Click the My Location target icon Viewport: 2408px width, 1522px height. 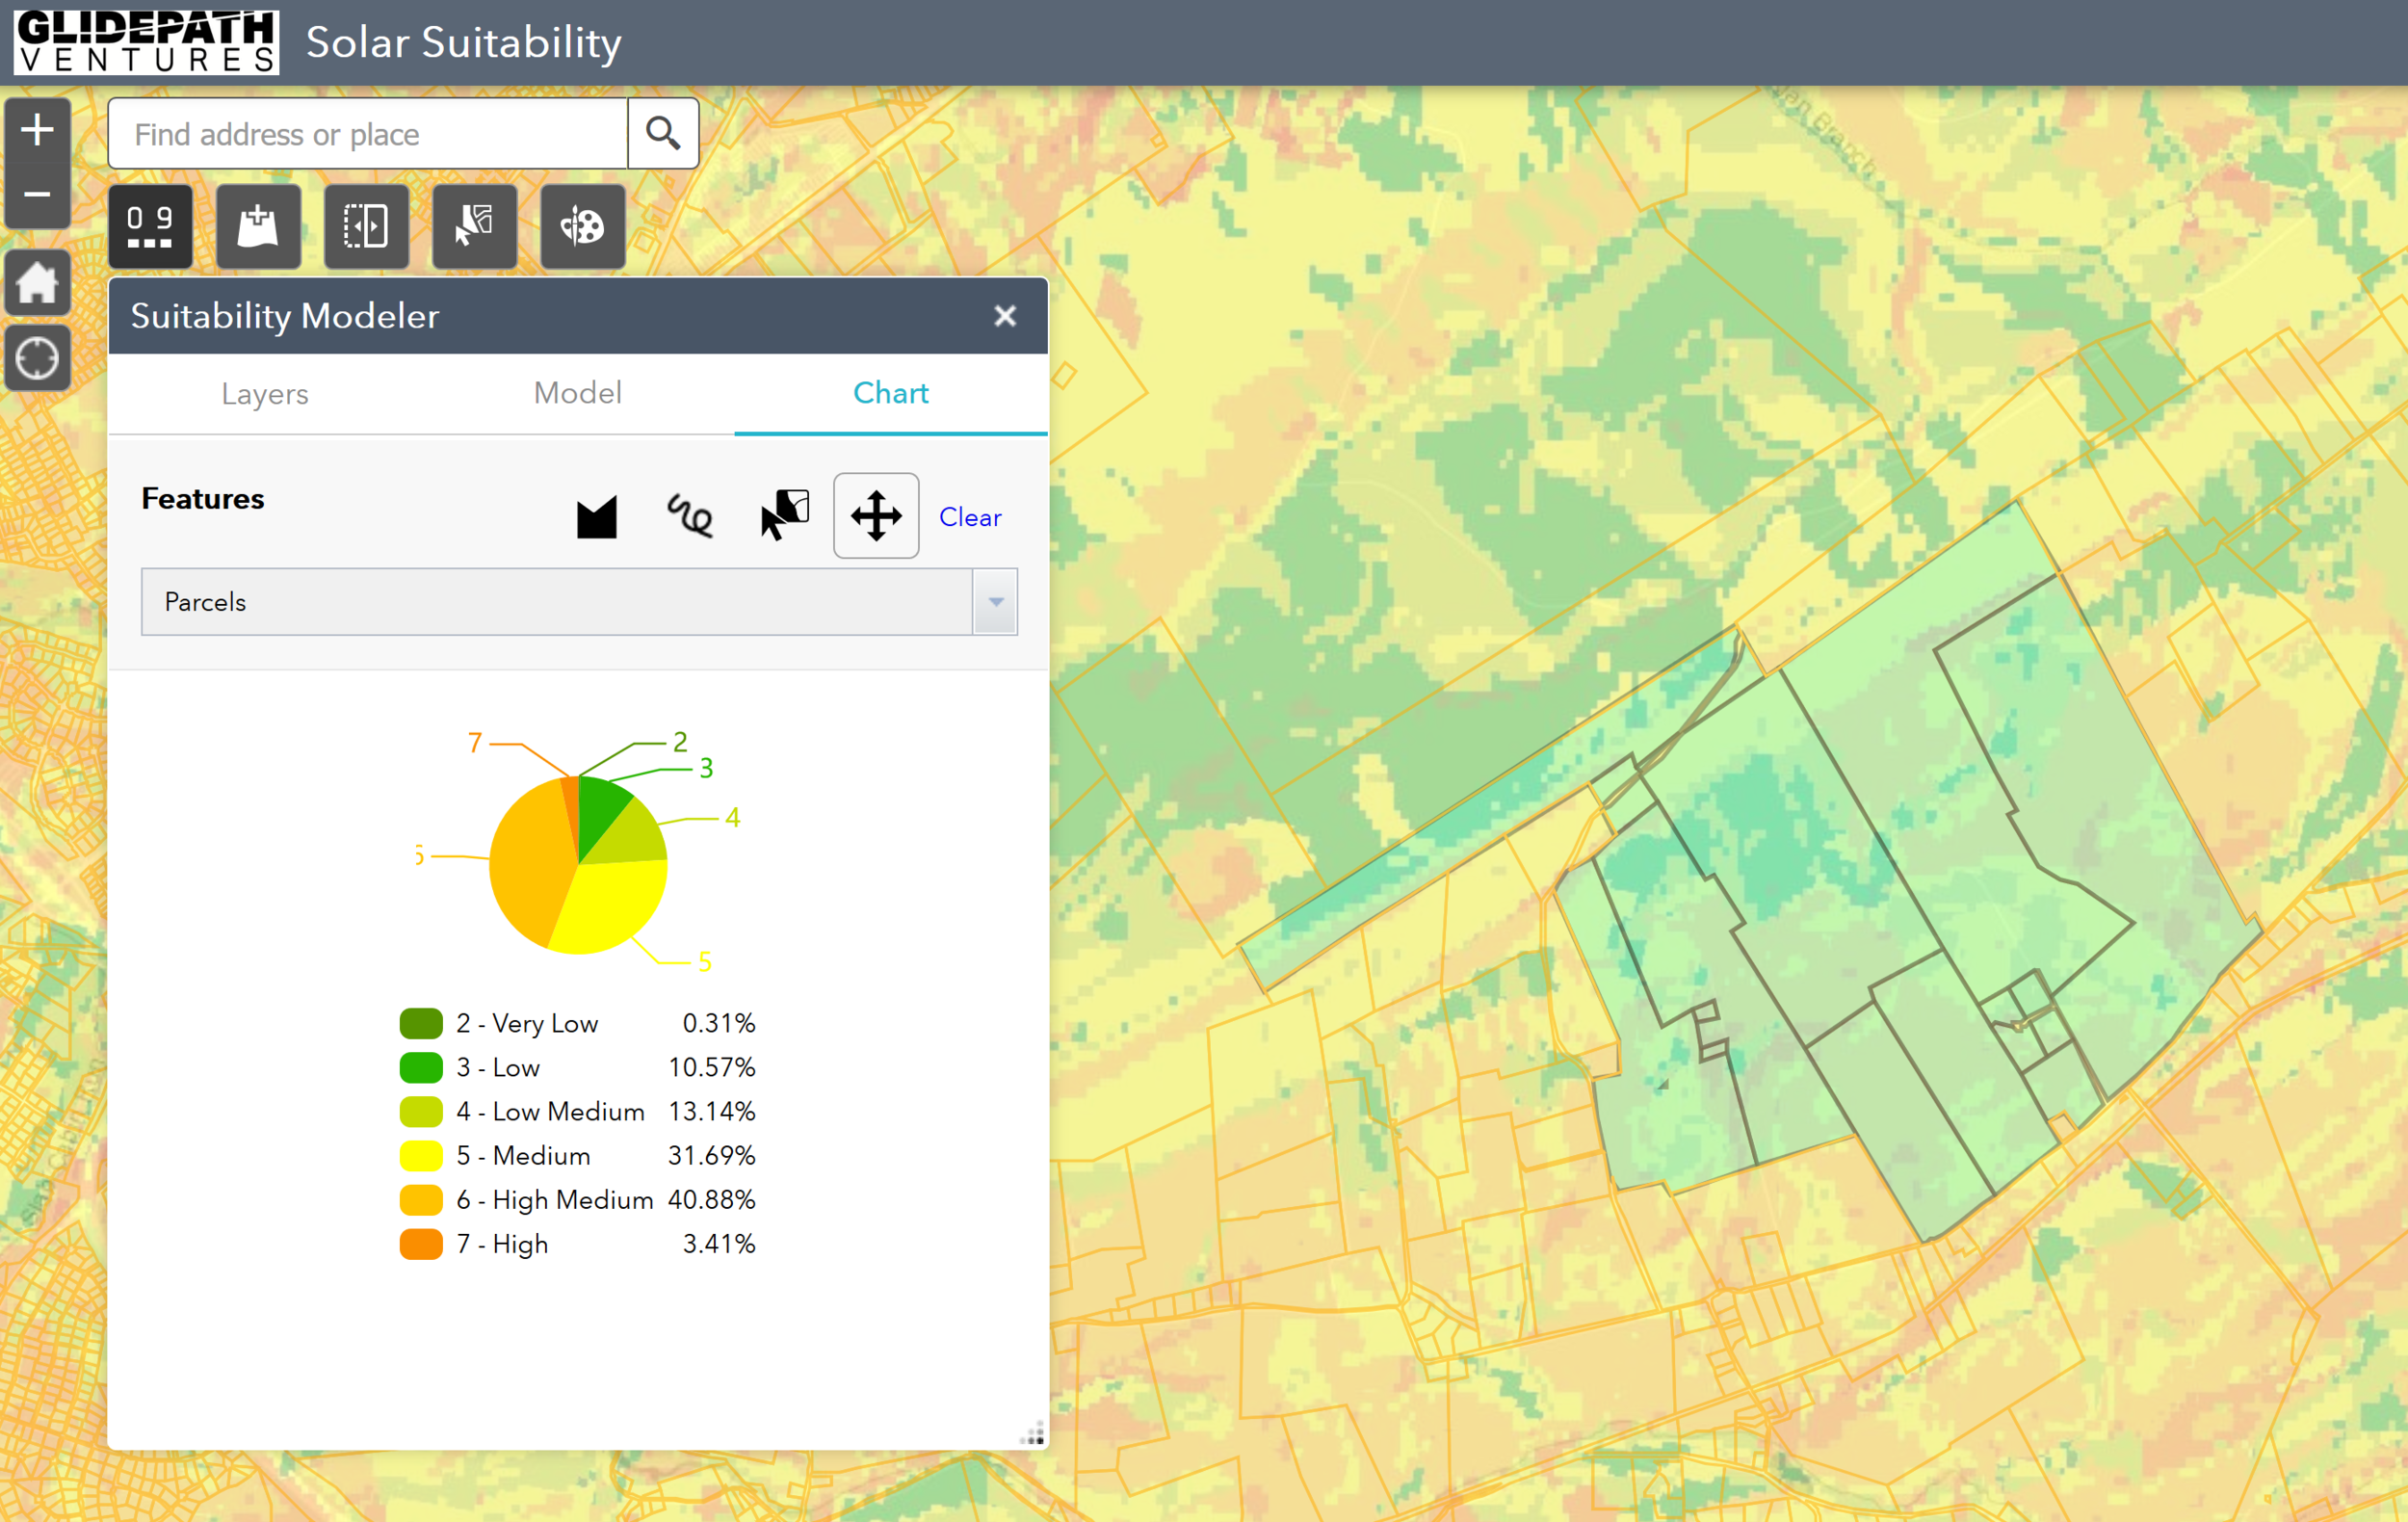click(x=37, y=358)
